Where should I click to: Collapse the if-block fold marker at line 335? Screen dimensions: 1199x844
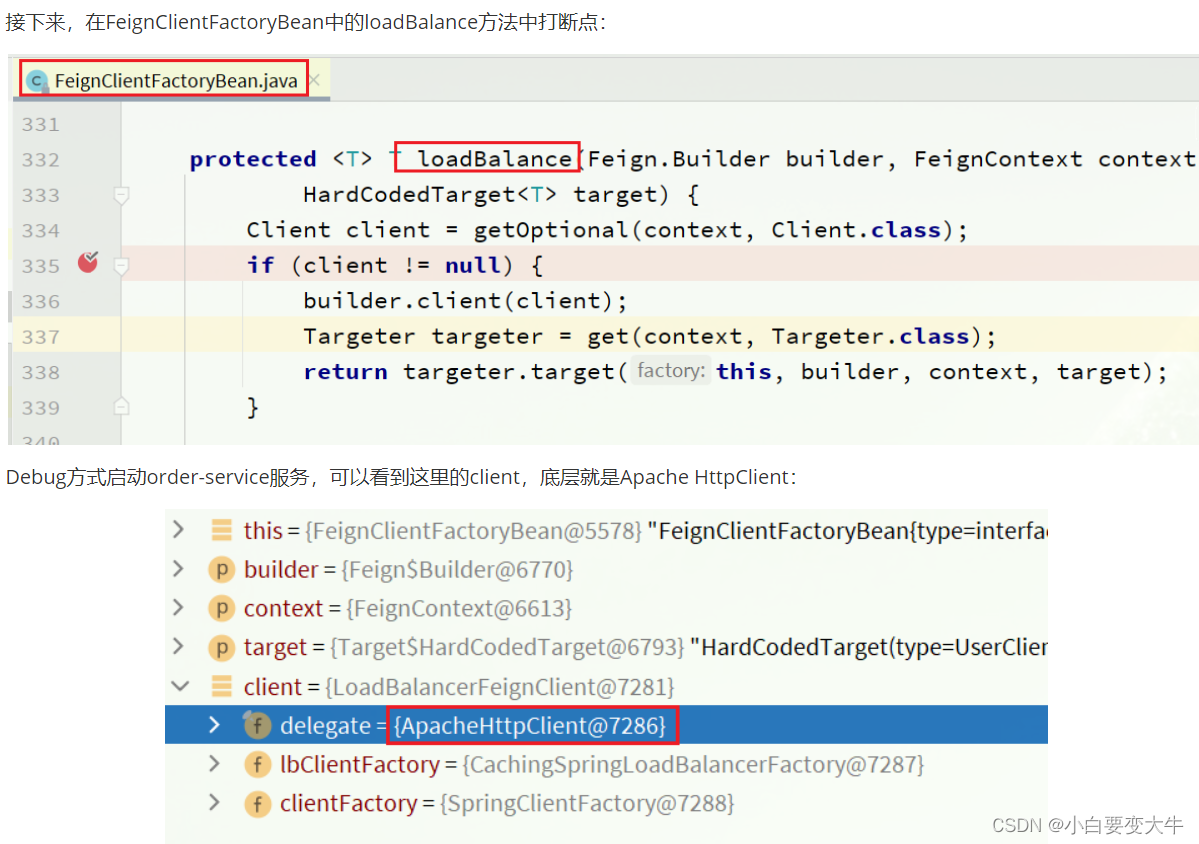(x=121, y=266)
